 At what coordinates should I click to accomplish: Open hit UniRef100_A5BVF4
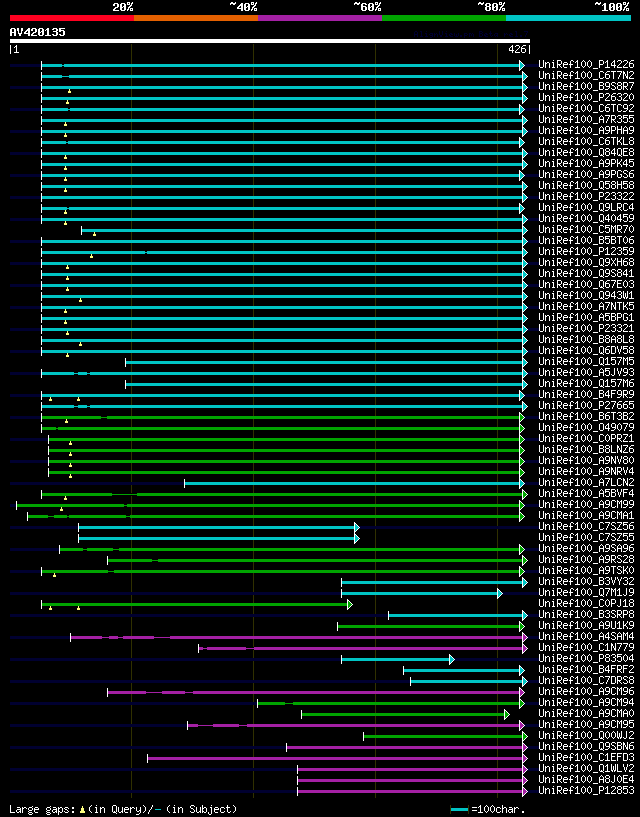point(586,493)
